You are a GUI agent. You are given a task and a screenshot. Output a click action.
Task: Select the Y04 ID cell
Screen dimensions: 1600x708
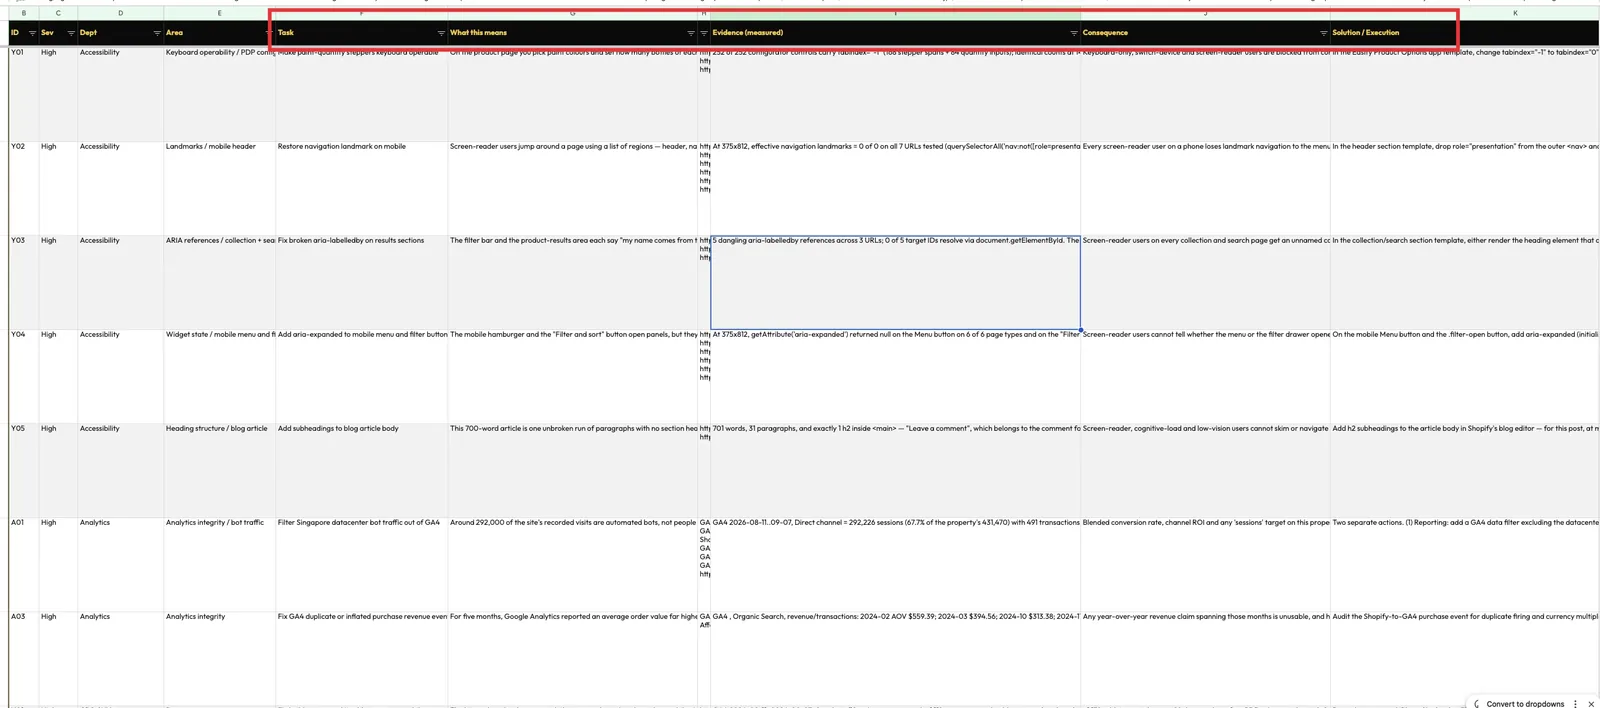[24, 376]
